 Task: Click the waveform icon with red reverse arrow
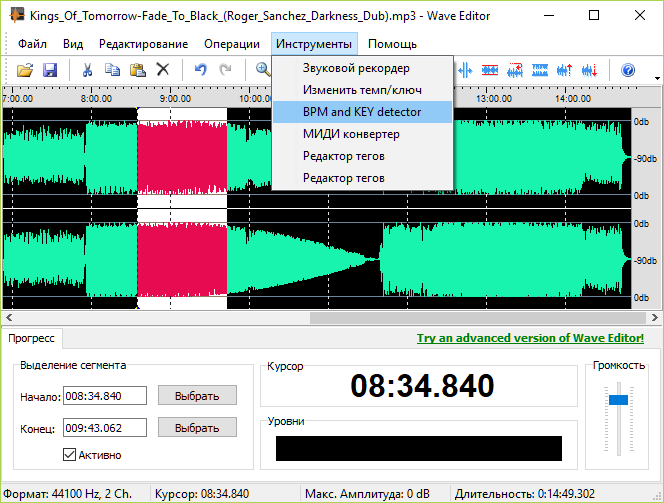coord(515,70)
